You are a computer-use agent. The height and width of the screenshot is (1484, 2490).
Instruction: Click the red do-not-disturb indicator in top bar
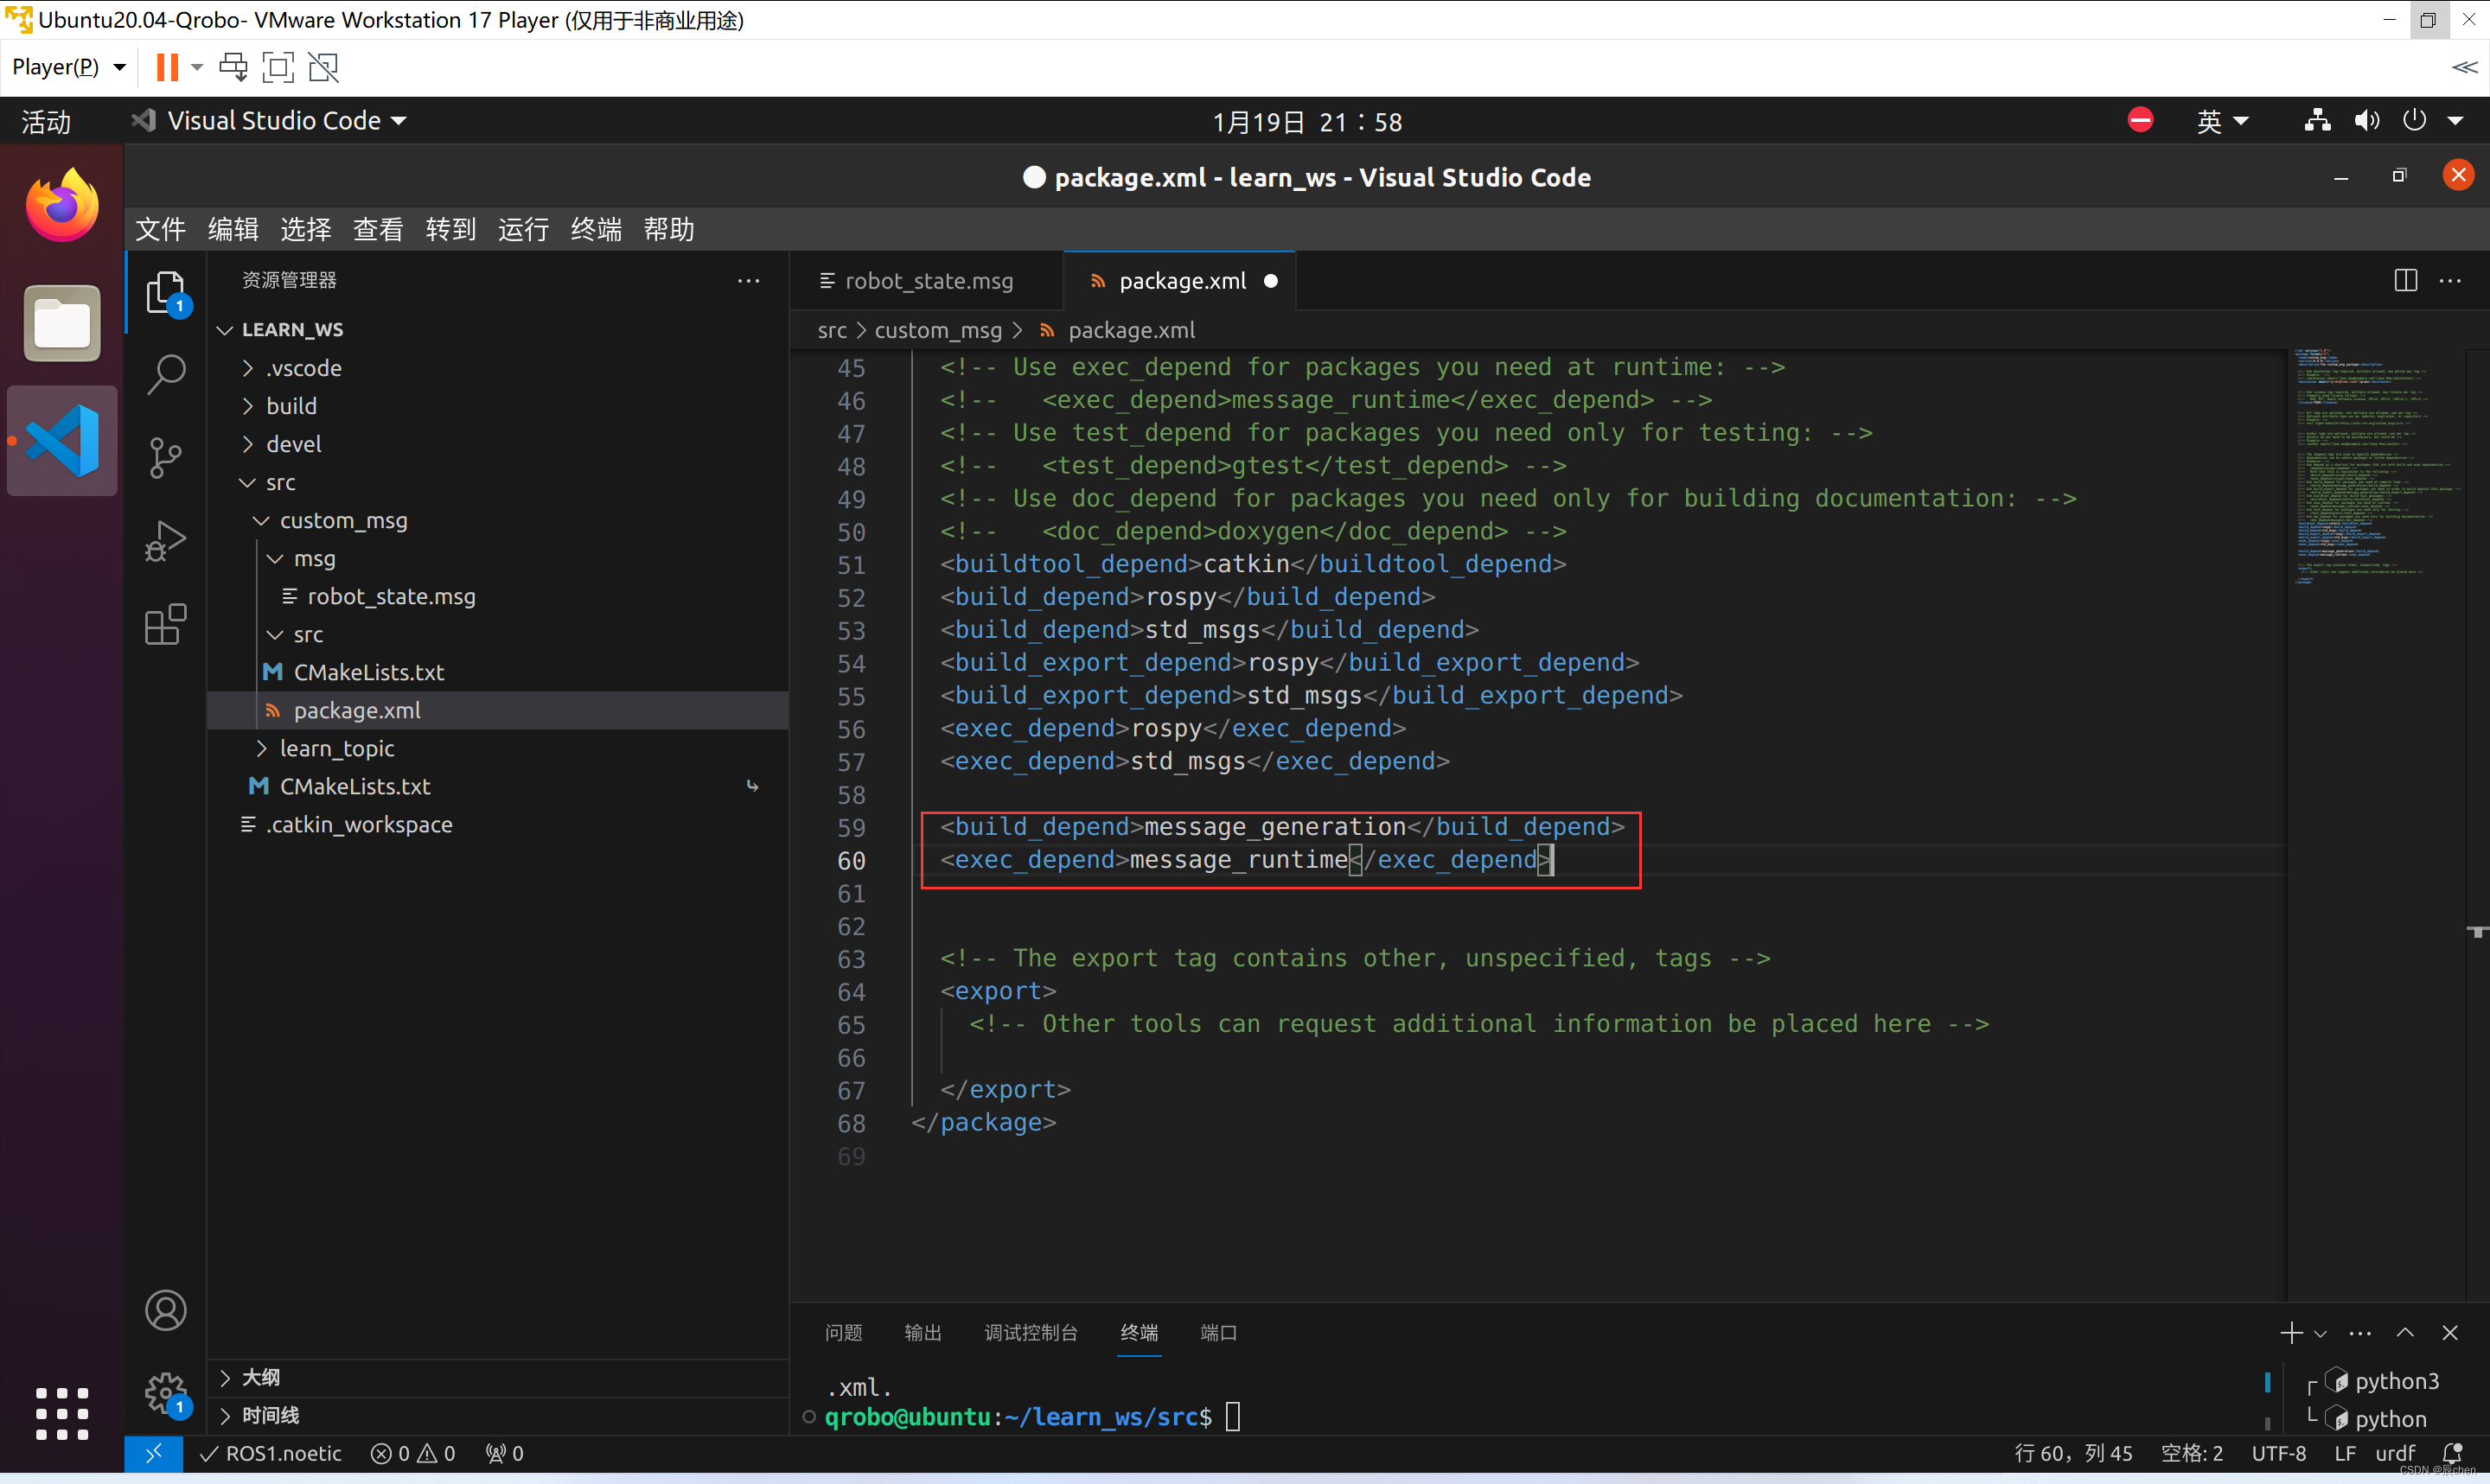tap(2140, 120)
